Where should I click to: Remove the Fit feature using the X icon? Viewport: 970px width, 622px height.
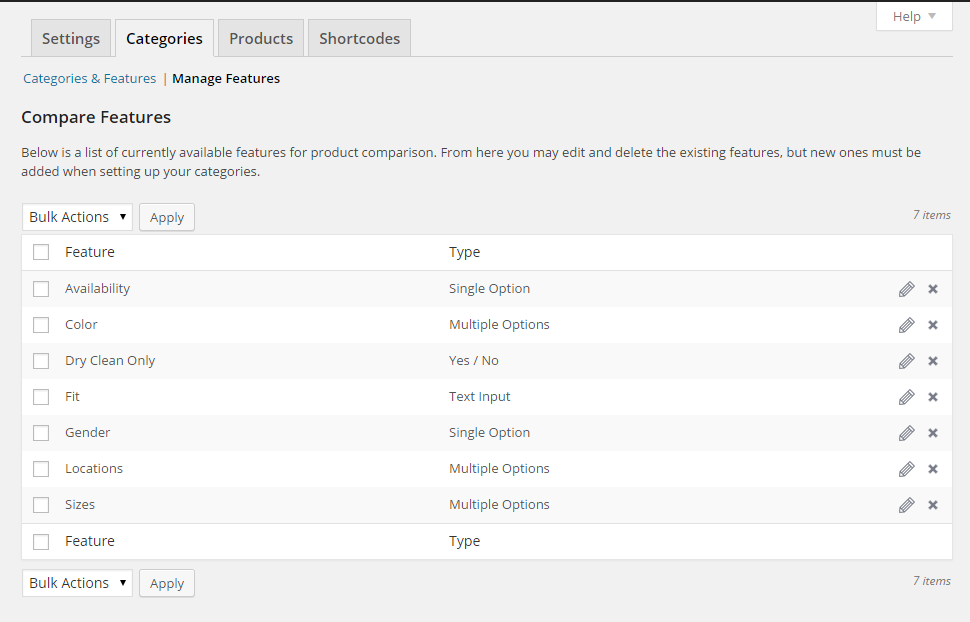coord(933,397)
